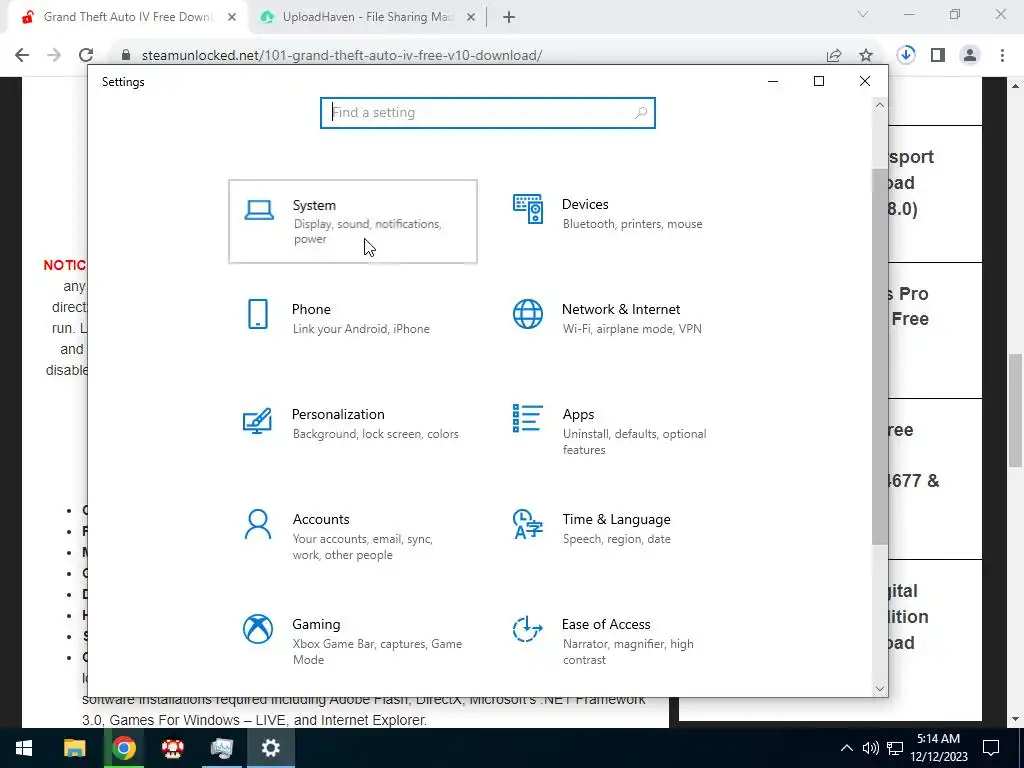Image resolution: width=1024 pixels, height=768 pixels.
Task: Click the site lock icon in address bar
Action: tap(126, 56)
